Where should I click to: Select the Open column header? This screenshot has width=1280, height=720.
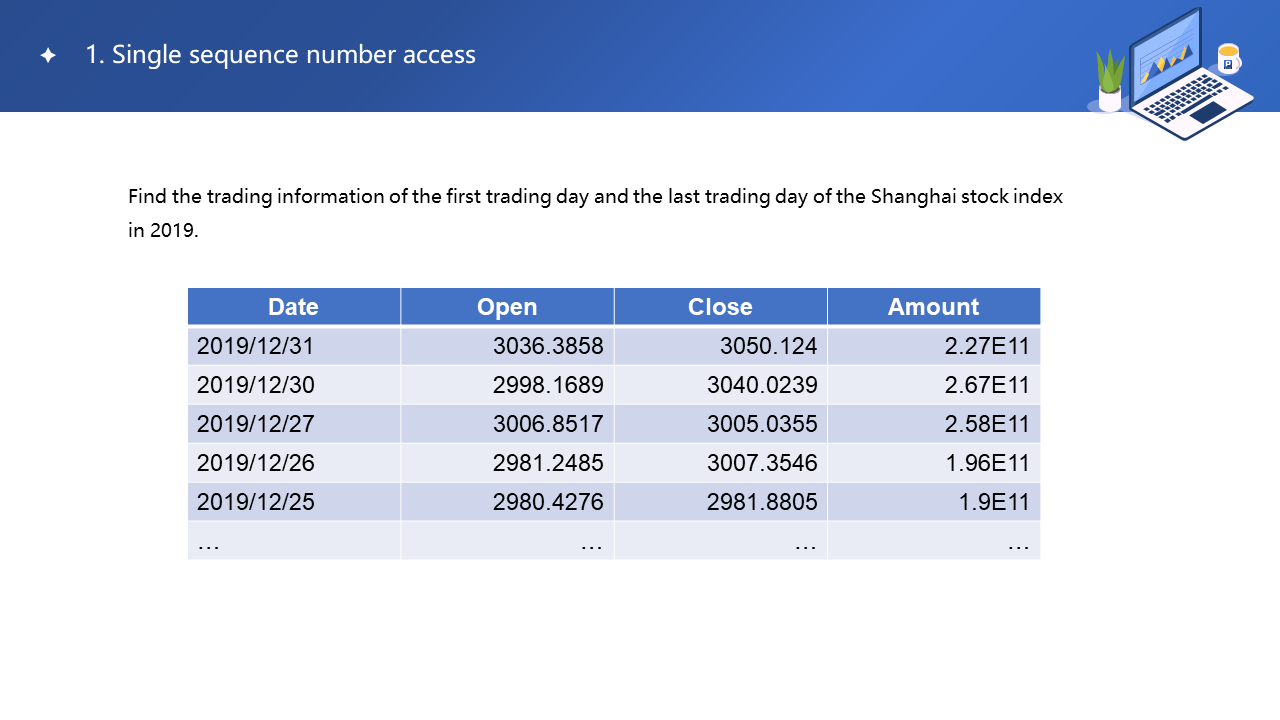click(x=507, y=307)
